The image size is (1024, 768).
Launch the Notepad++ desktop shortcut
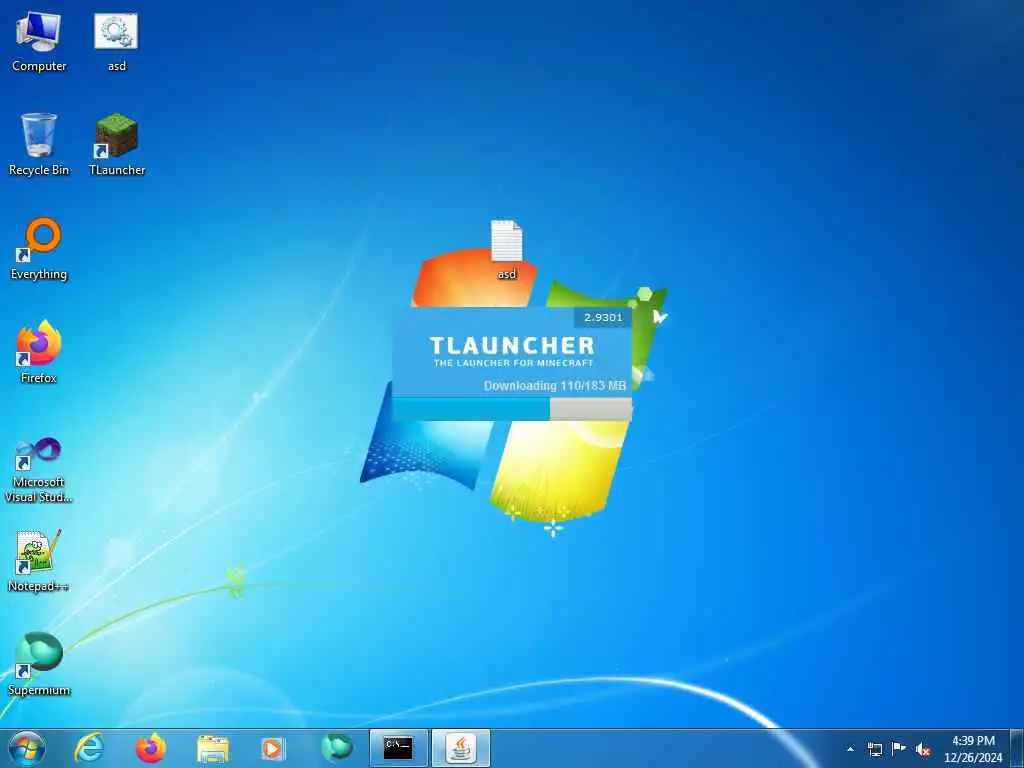[39, 561]
